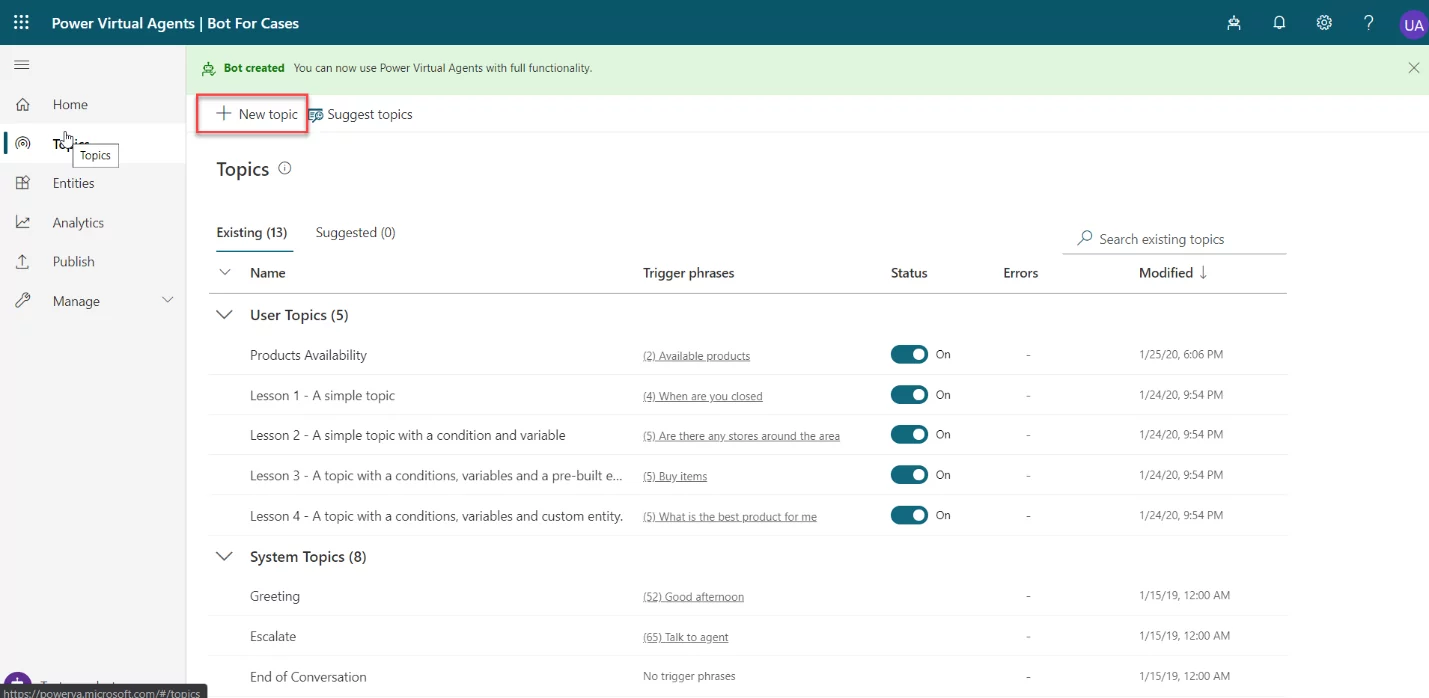This screenshot has width=1429, height=698.
Task: Open the Good afternoon trigger phrases link
Action: coord(694,597)
